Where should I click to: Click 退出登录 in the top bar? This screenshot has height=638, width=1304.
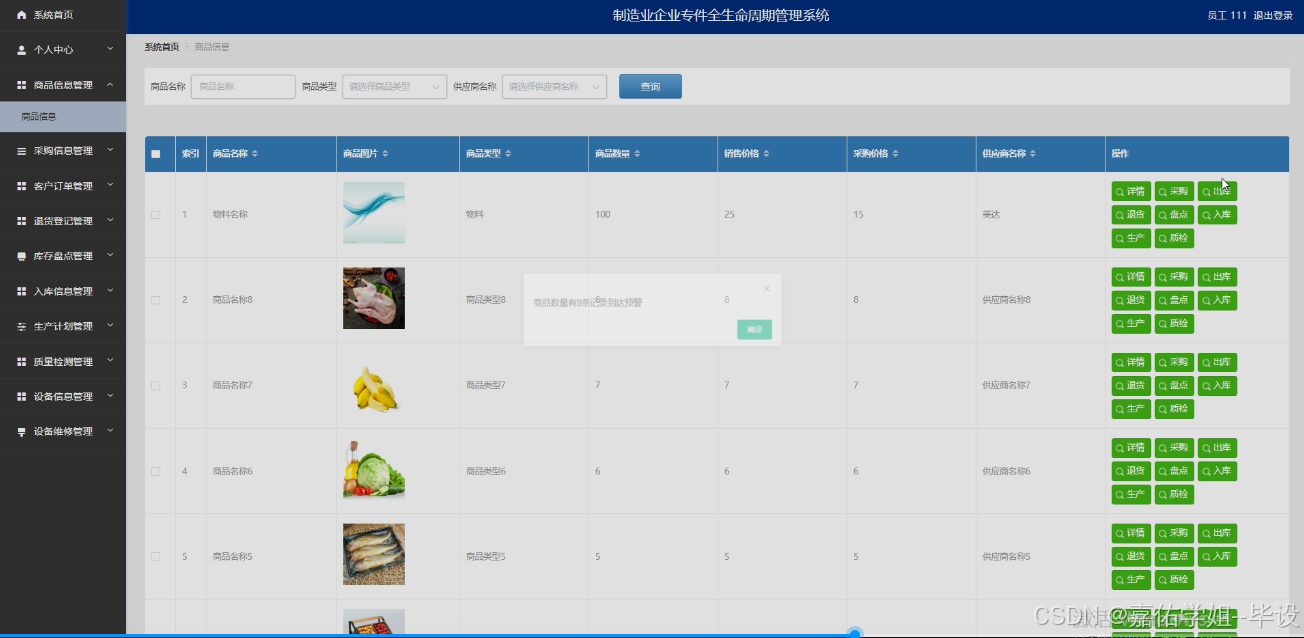click(x=1273, y=15)
